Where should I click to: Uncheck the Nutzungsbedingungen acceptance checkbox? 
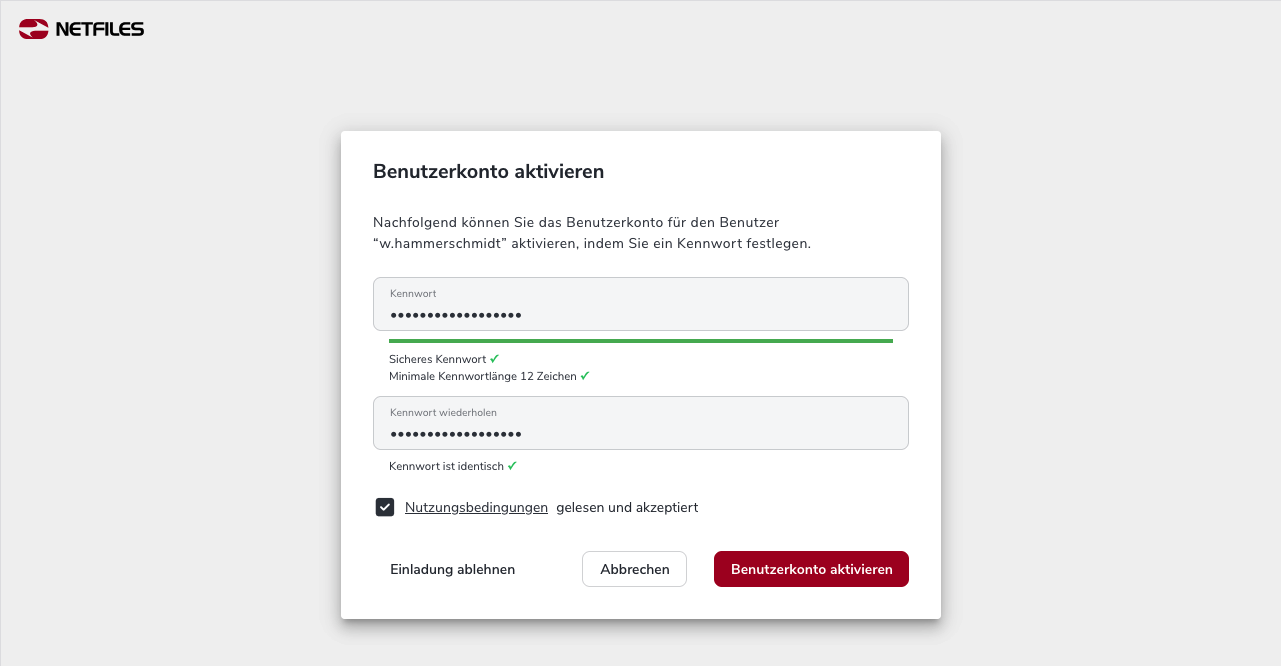[385, 507]
